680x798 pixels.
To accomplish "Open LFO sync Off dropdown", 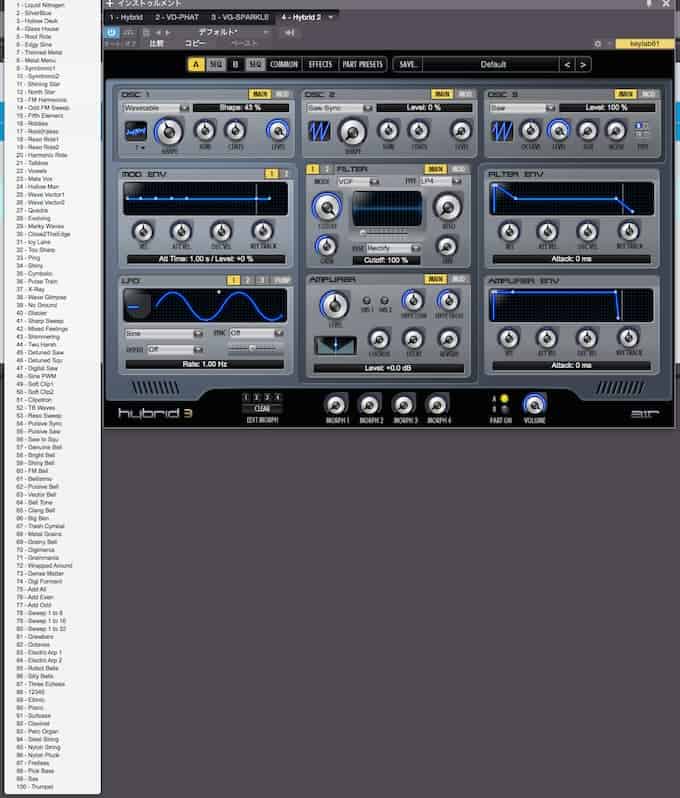I will coord(257,333).
